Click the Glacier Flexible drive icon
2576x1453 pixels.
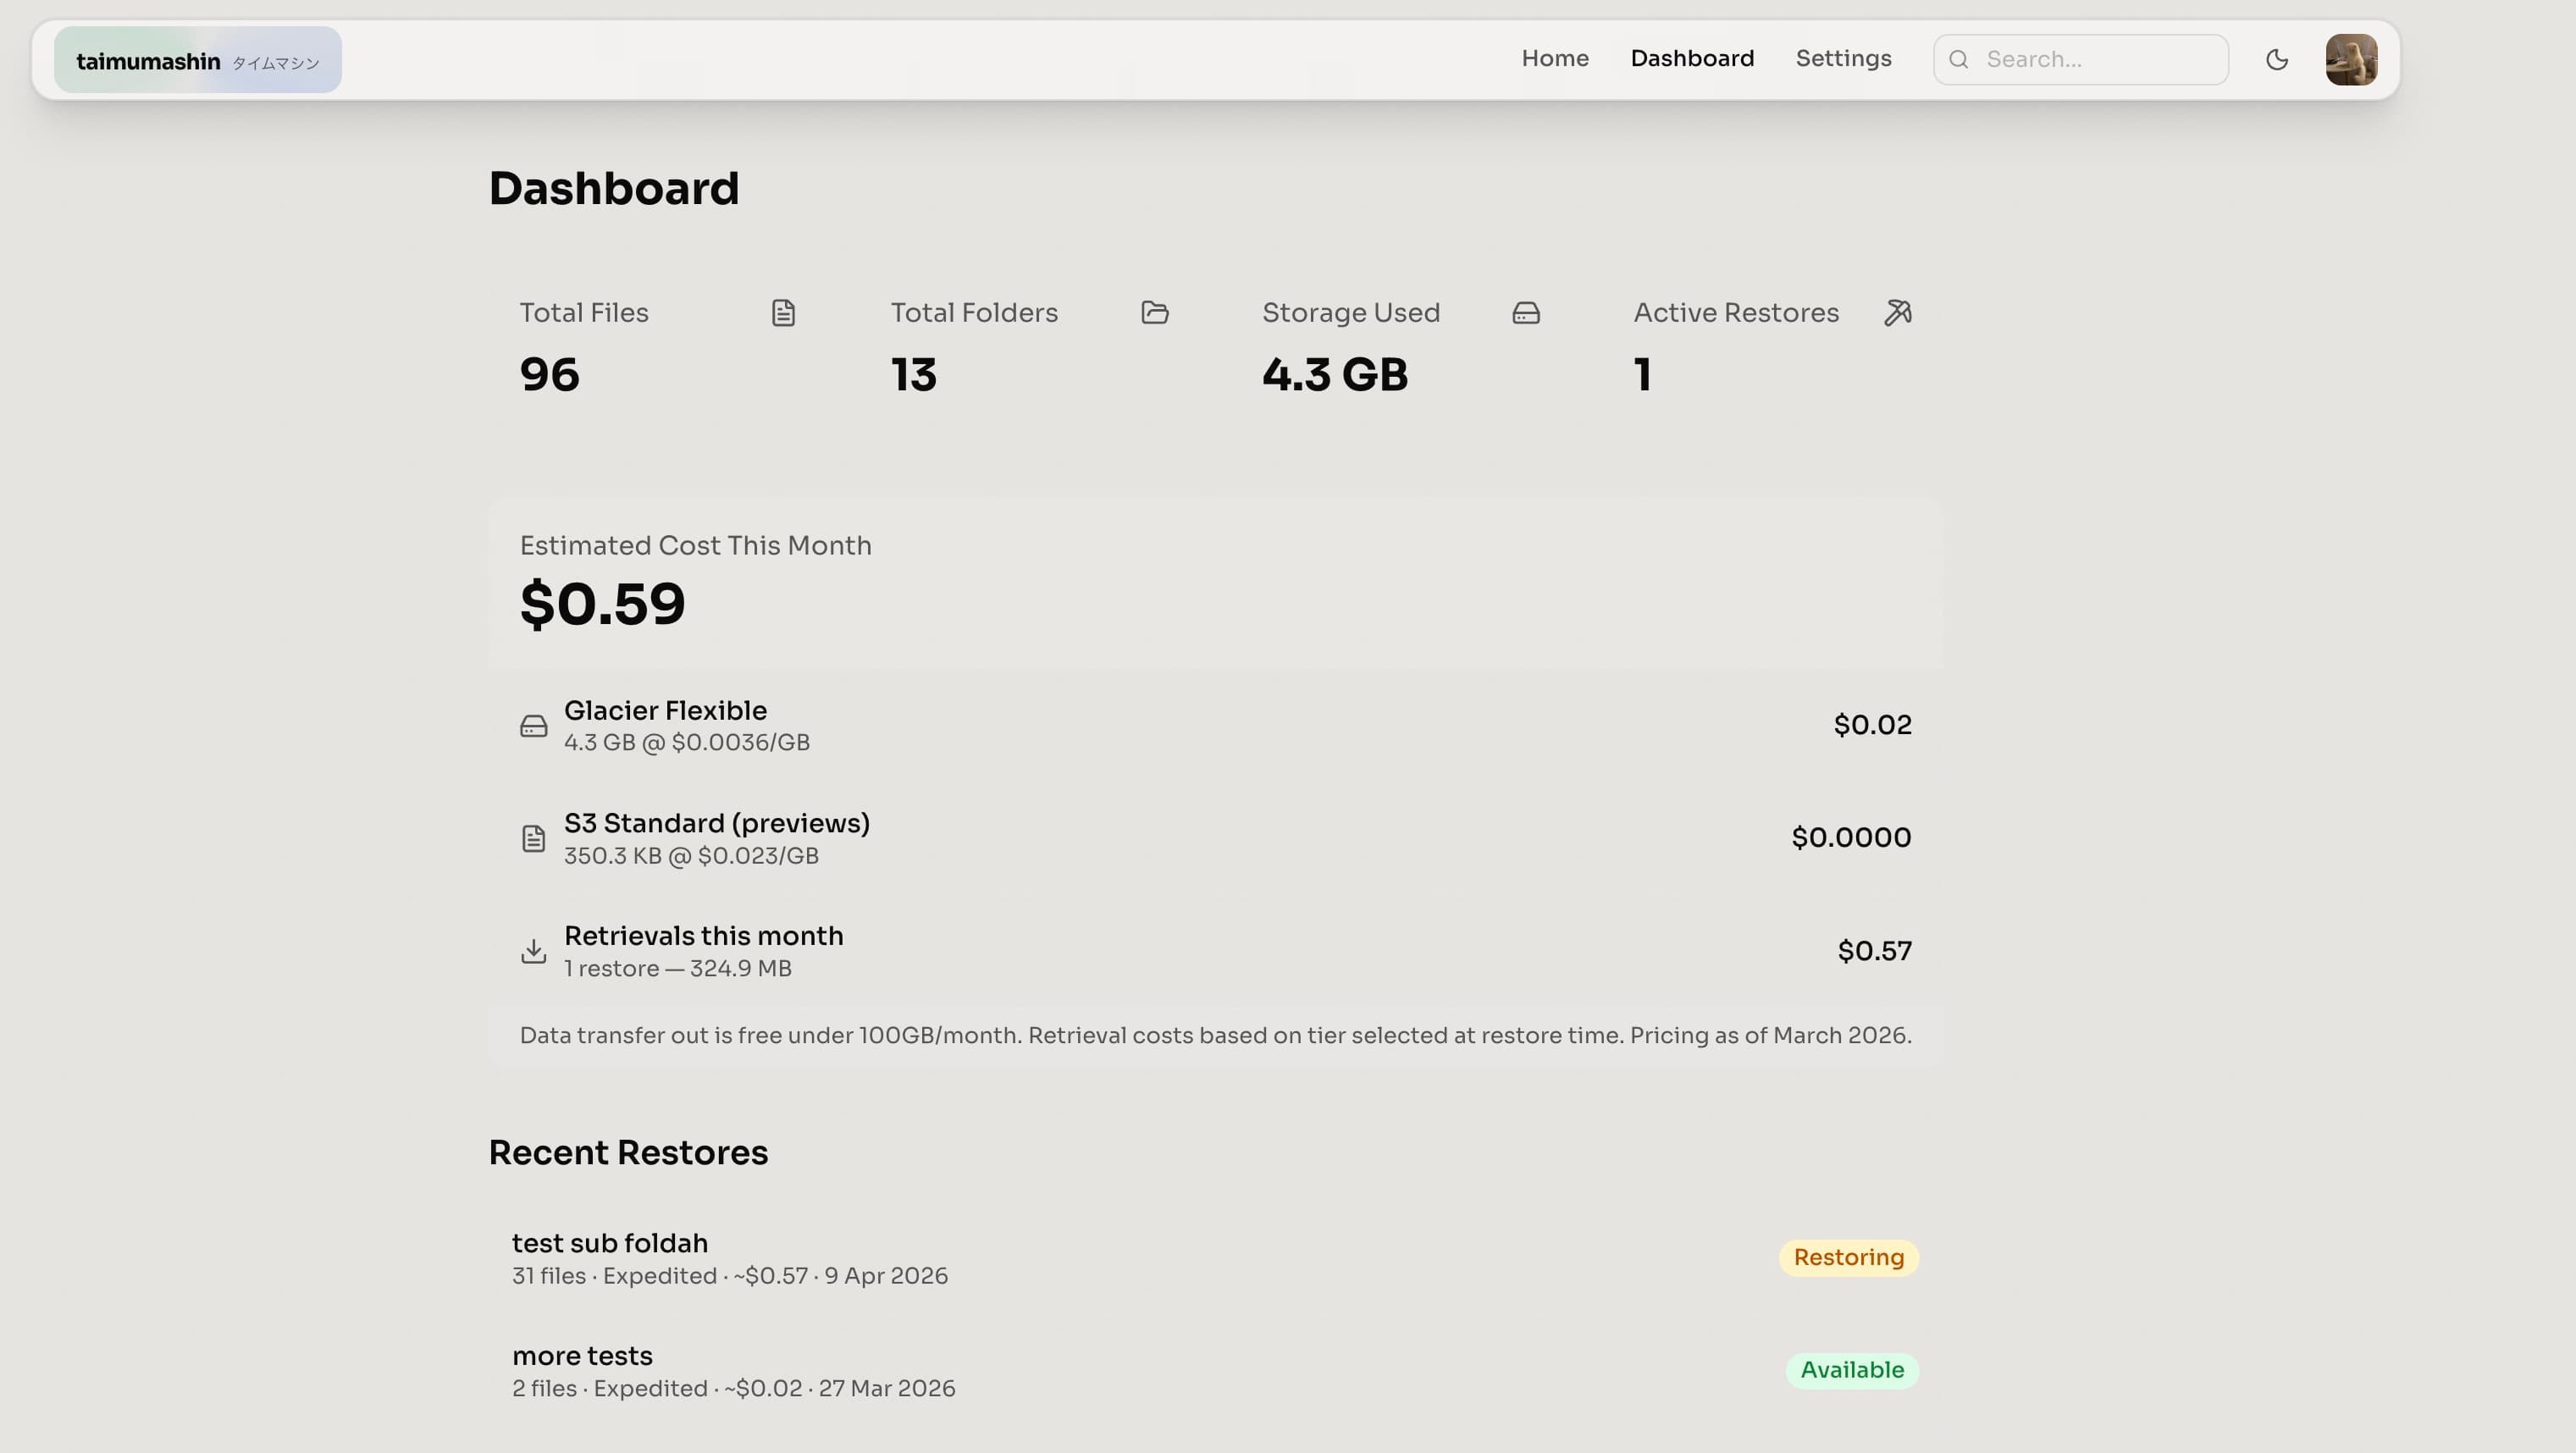point(533,726)
